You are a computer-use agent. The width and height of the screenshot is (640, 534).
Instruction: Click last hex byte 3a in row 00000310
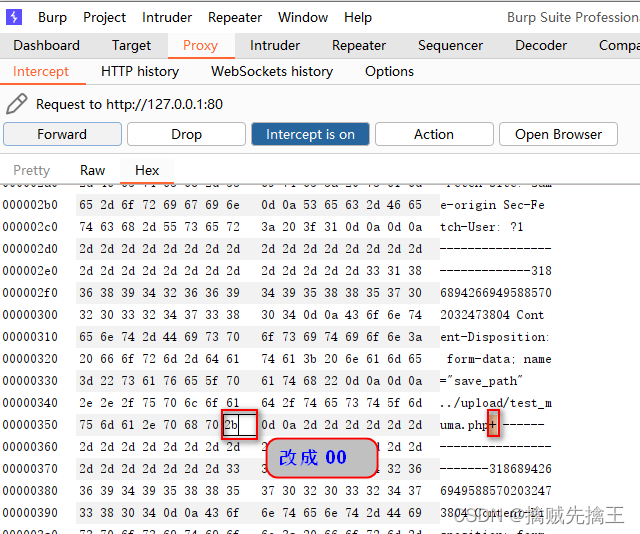click(x=415, y=337)
